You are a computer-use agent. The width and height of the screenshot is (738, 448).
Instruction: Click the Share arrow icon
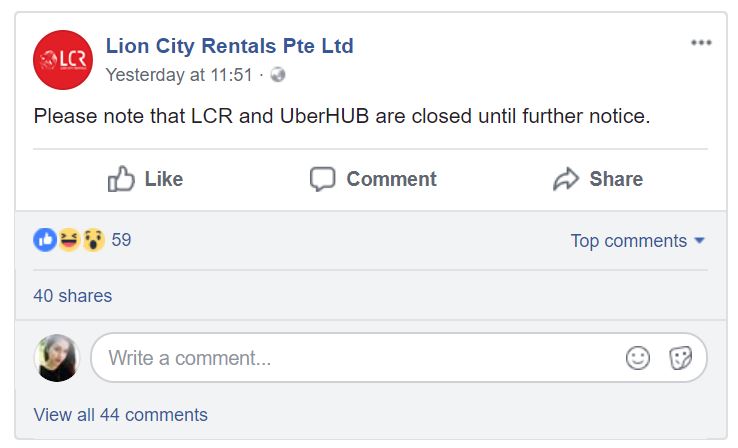566,179
